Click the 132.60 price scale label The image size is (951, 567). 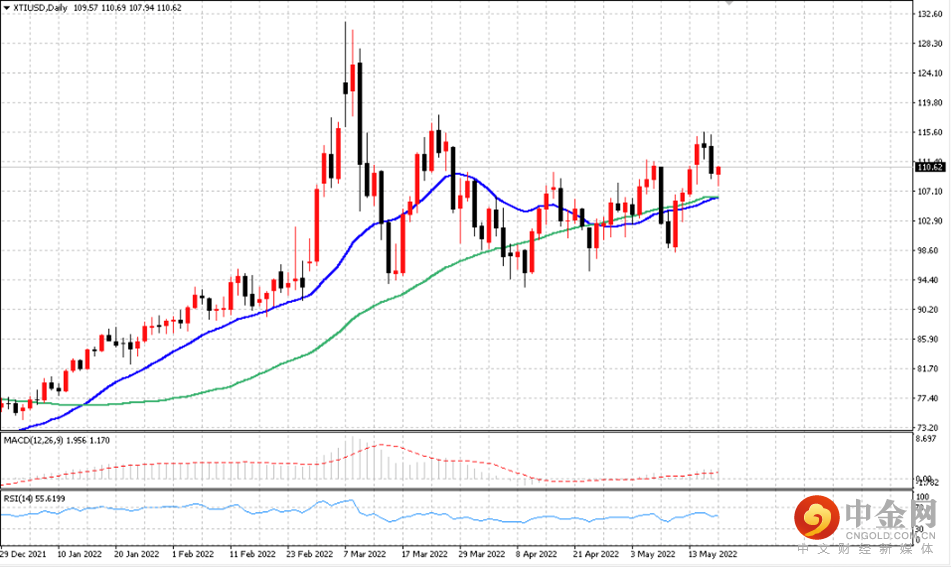pyautogui.click(x=929, y=15)
